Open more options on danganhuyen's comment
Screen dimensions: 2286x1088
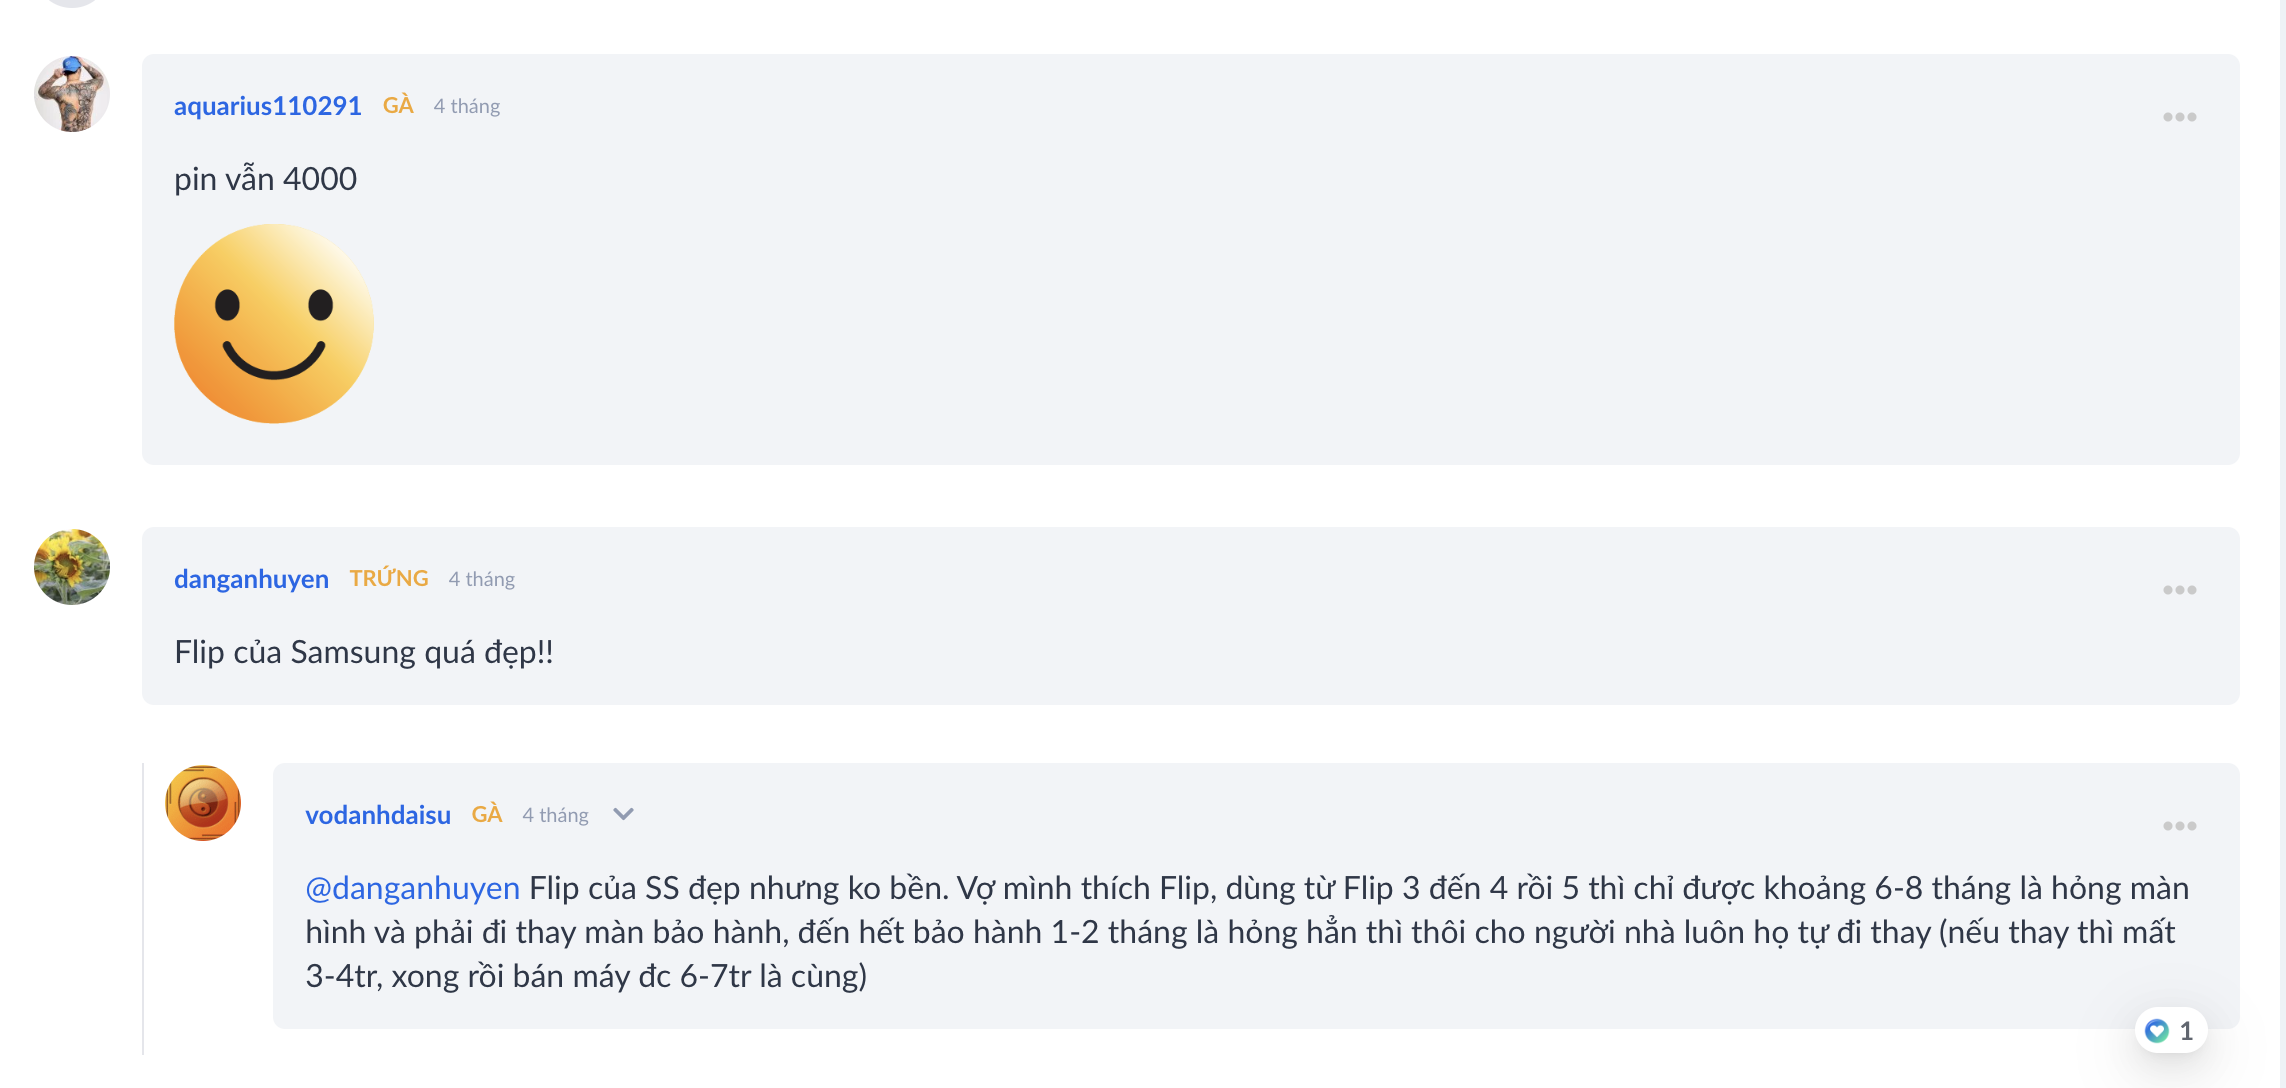[2179, 590]
